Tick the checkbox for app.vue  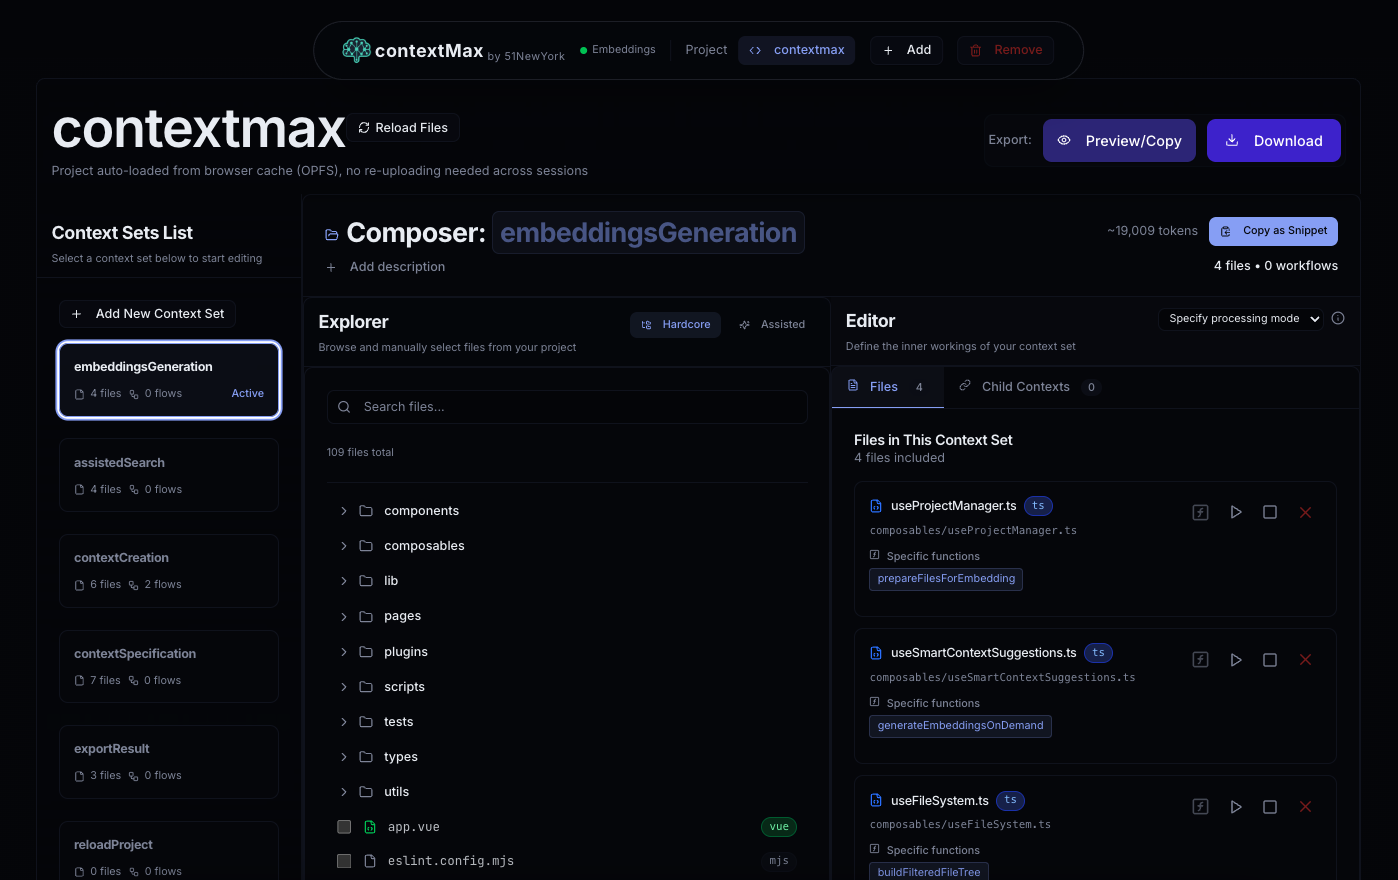344,827
